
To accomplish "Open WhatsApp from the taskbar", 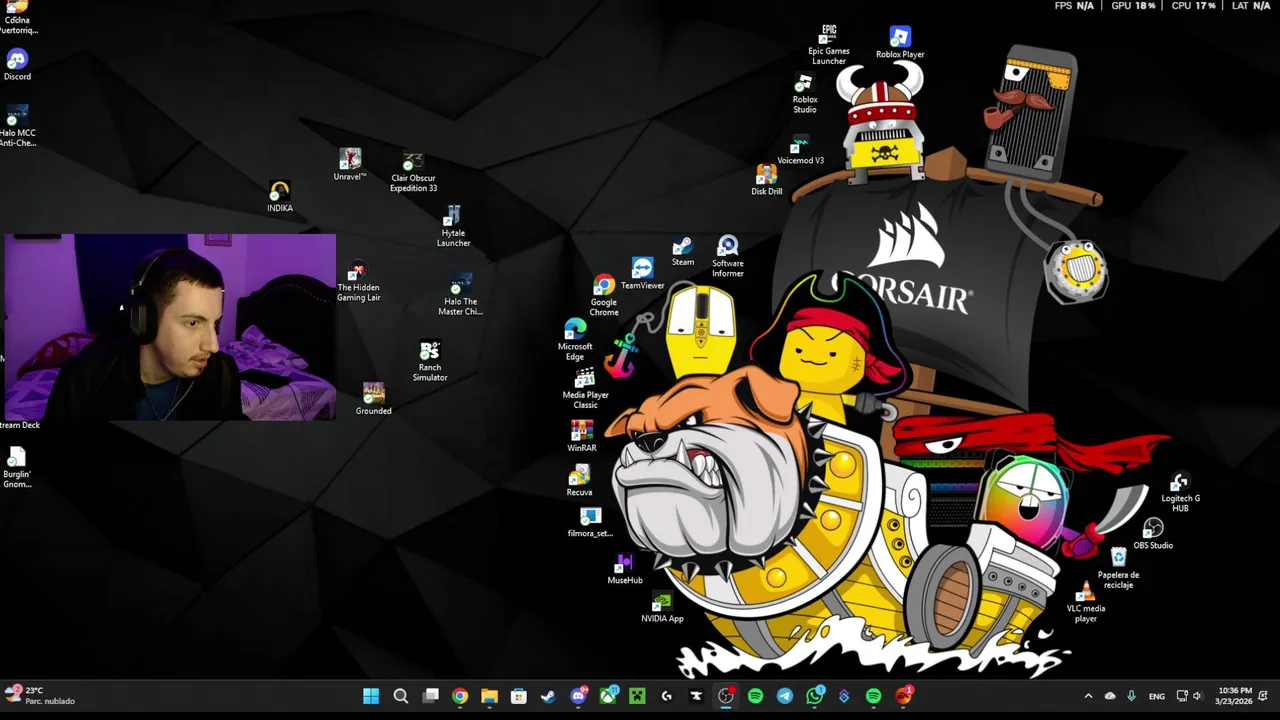I will click(x=815, y=696).
